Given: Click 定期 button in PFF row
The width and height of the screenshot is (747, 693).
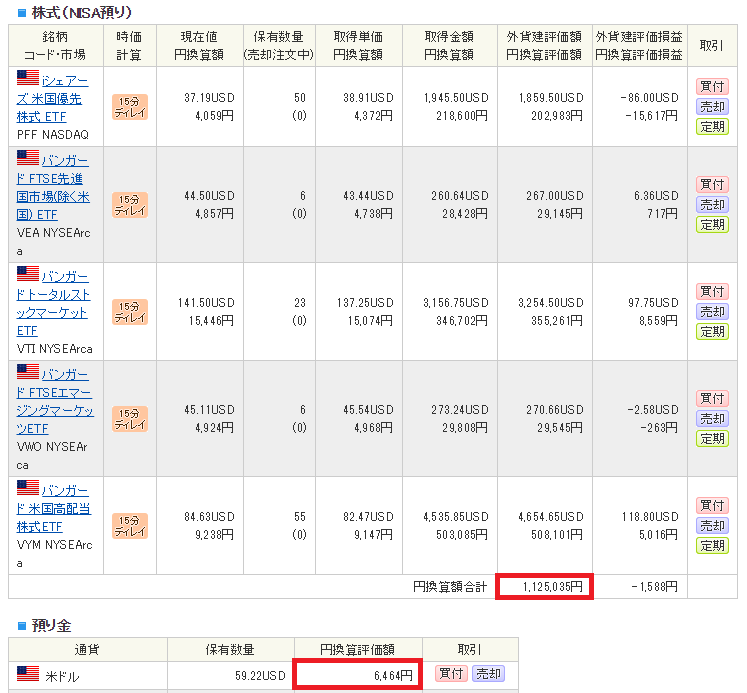Looking at the screenshot, I should tap(712, 126).
